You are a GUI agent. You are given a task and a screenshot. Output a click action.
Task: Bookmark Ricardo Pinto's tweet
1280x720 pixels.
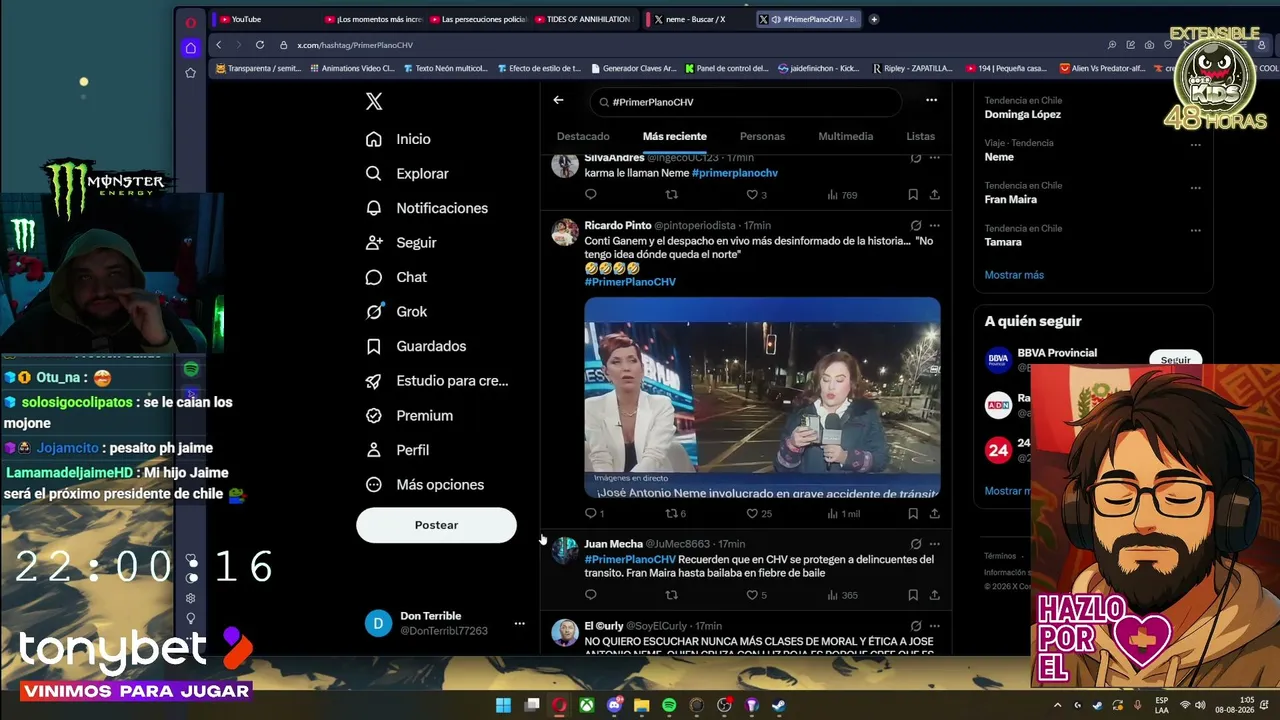coord(913,514)
